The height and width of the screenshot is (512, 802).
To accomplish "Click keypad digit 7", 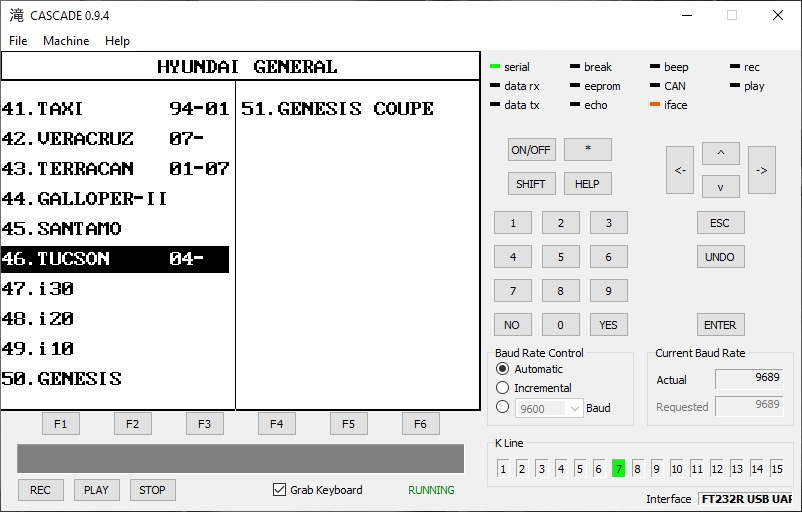I will click(513, 291).
